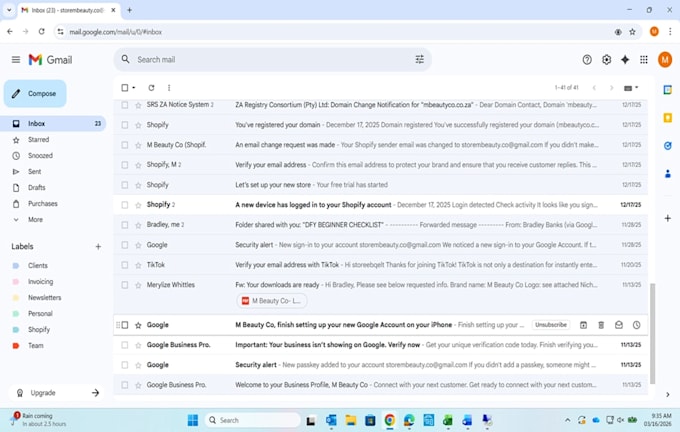This screenshot has width=680, height=432.
Task: Open the Windows Start menu
Action: (193, 420)
